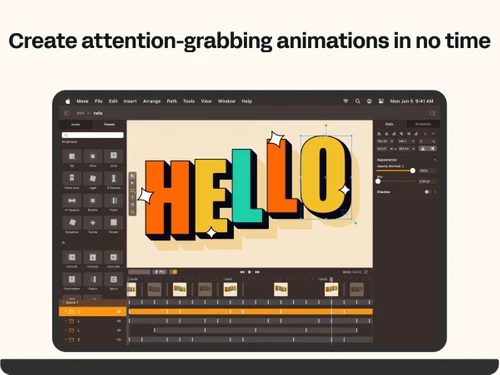Viewport: 500px width, 375px height.
Task: Collapse the Scene 1 row
Action: (63, 302)
